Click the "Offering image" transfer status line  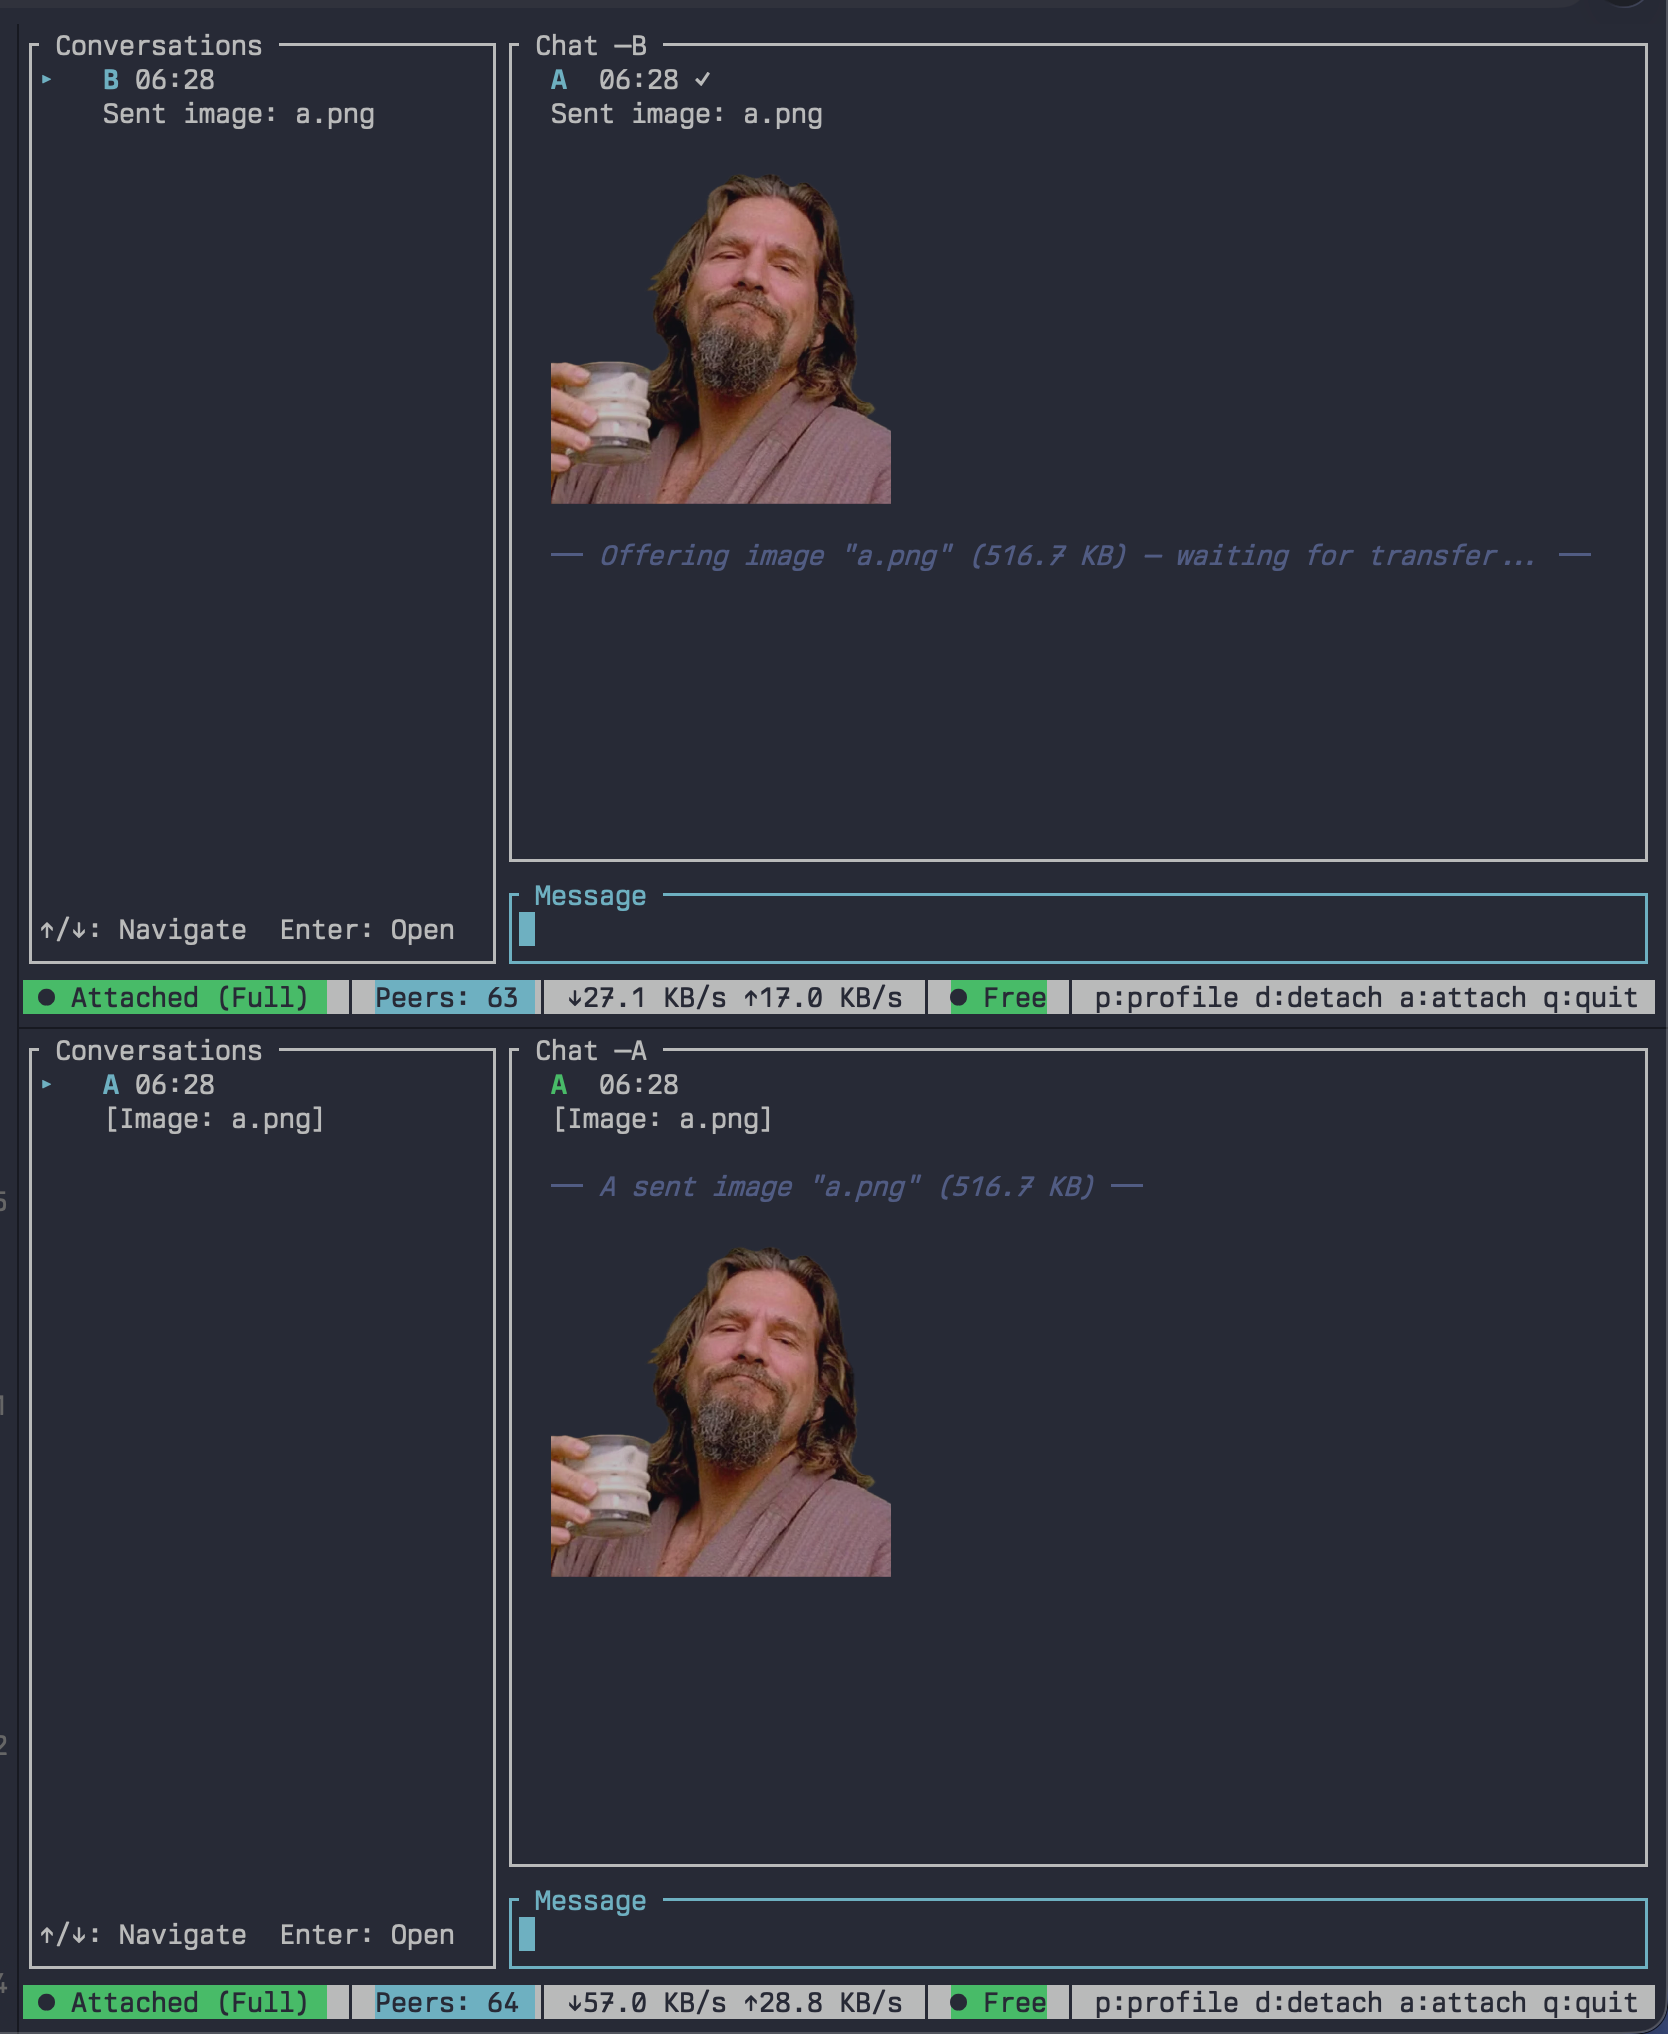[x=1068, y=556]
